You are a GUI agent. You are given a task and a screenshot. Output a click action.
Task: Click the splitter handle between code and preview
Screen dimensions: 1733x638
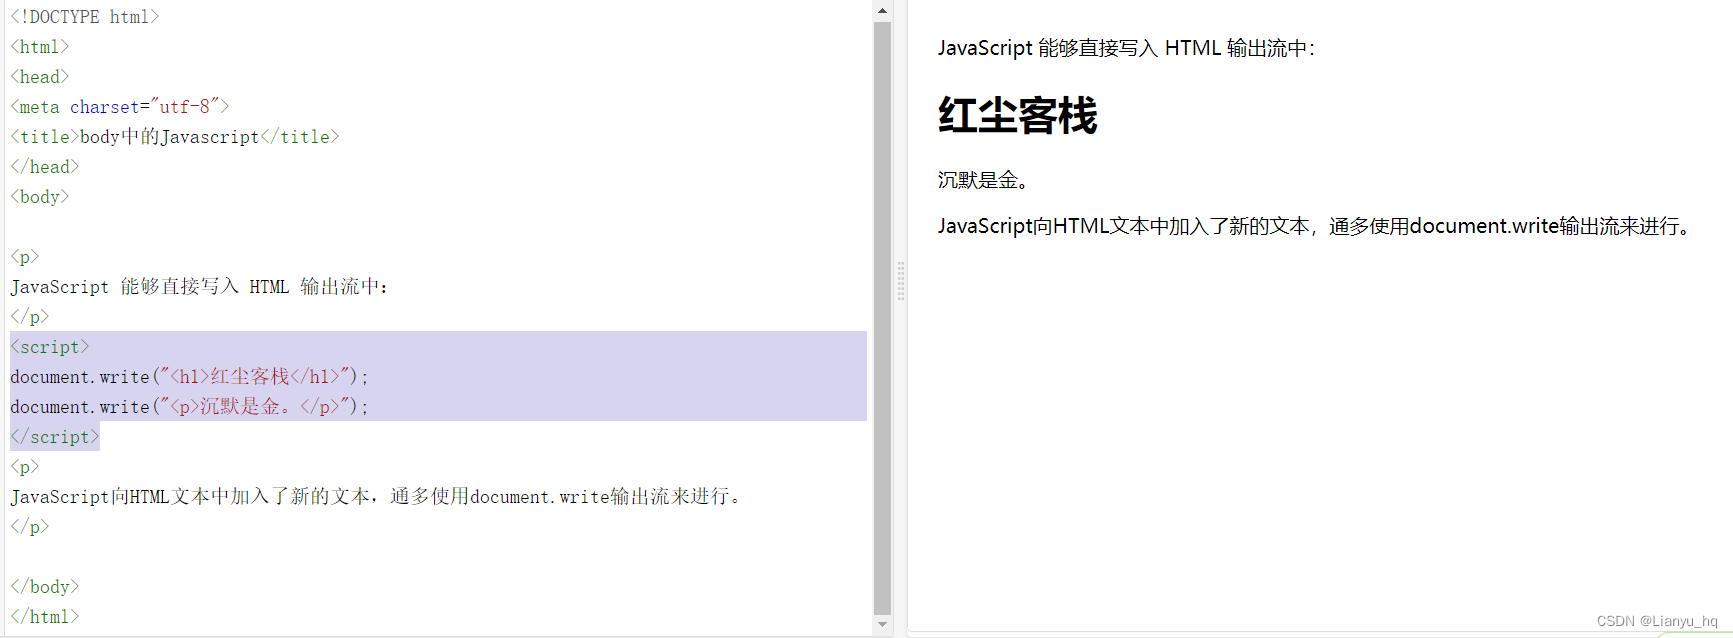[901, 281]
